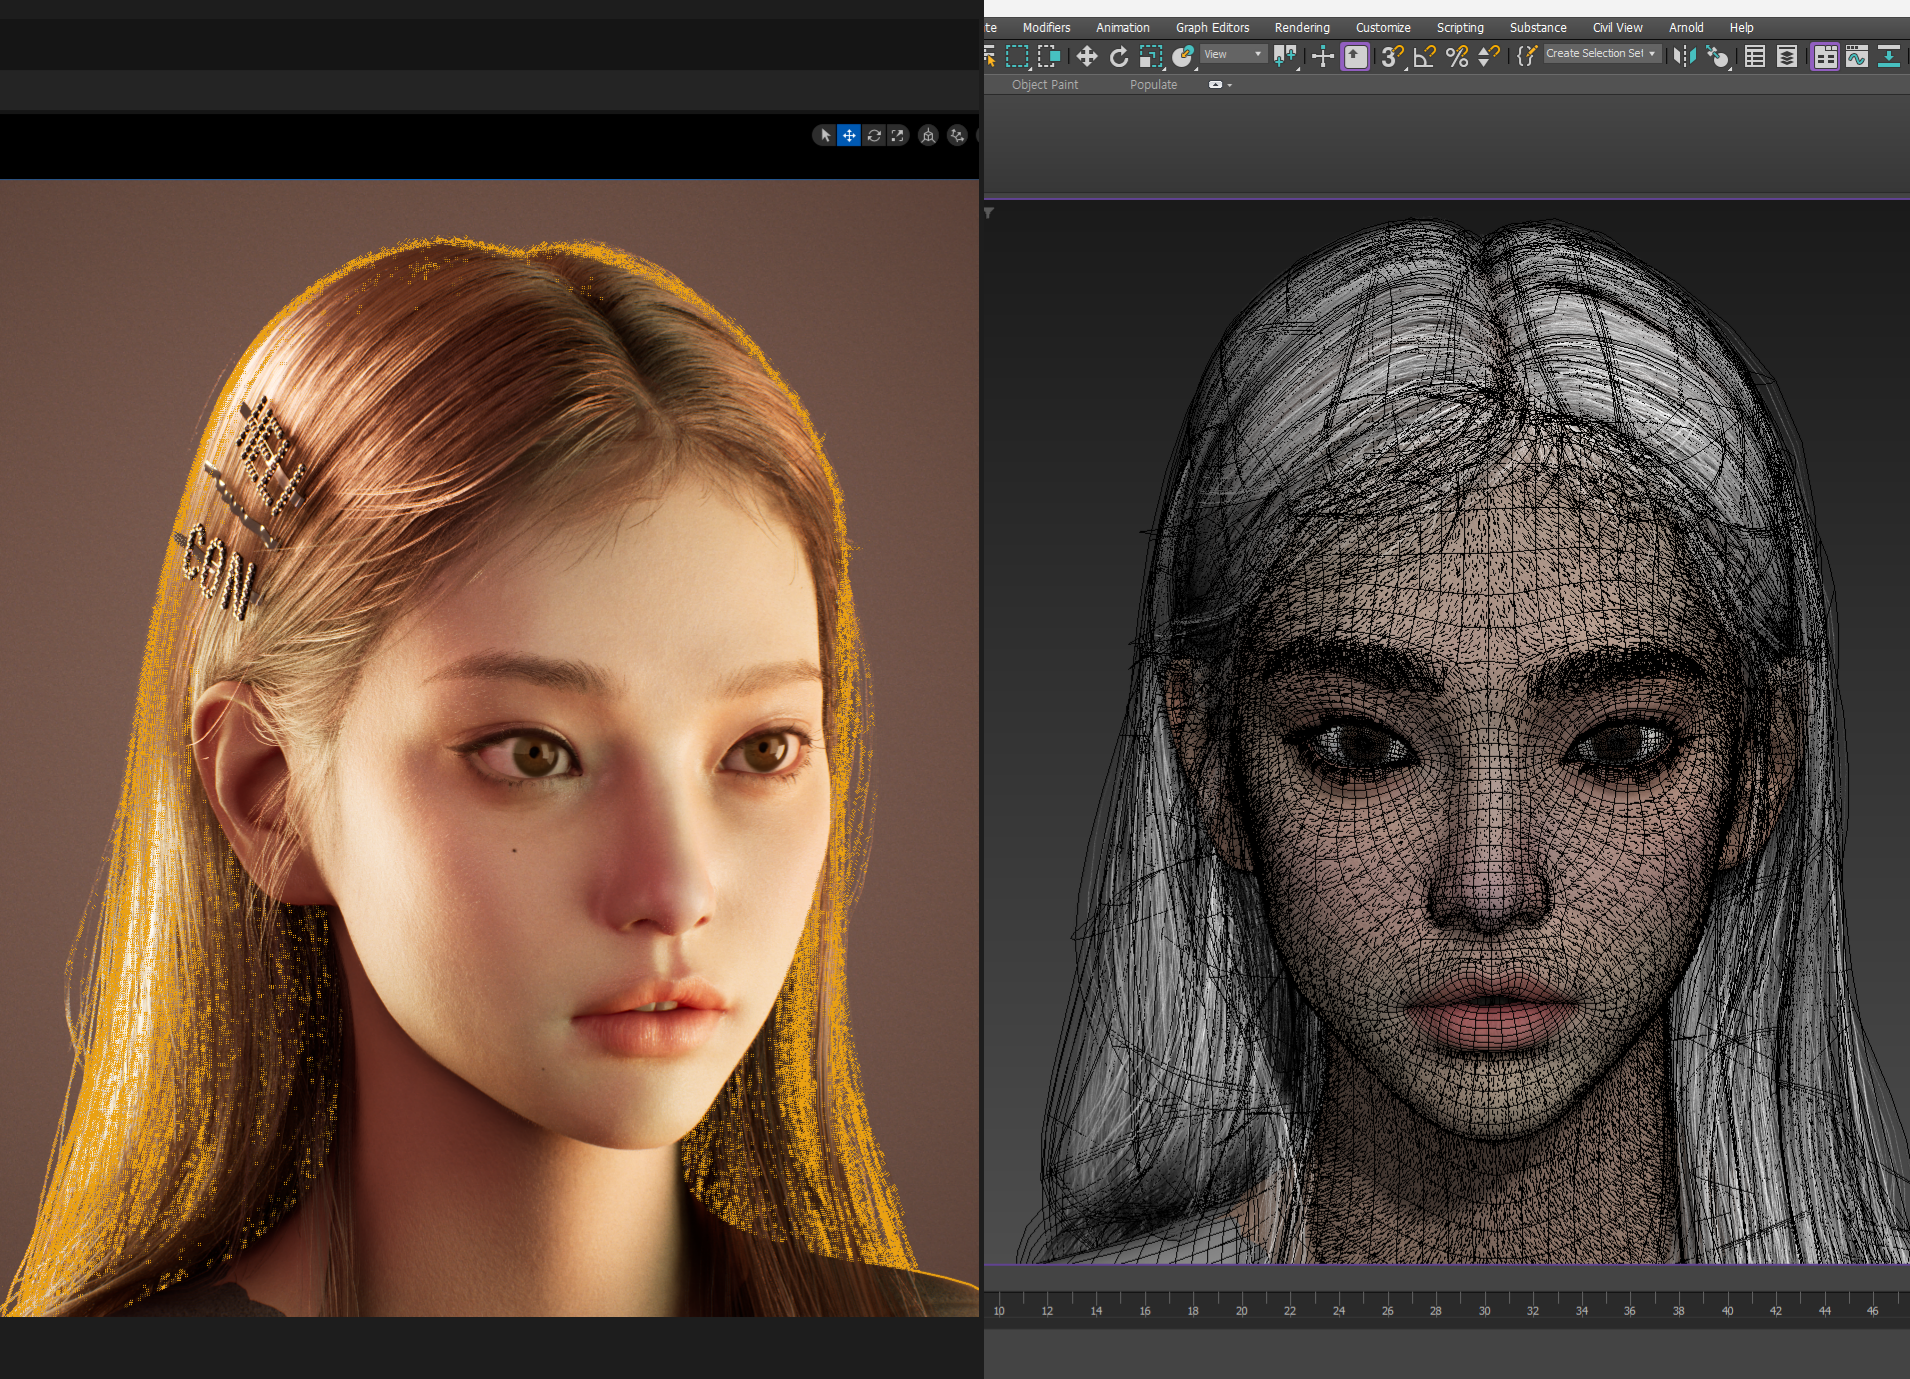The image size is (1910, 1379).
Task: Toggle the Scene Explorer icon
Action: coord(1755,56)
